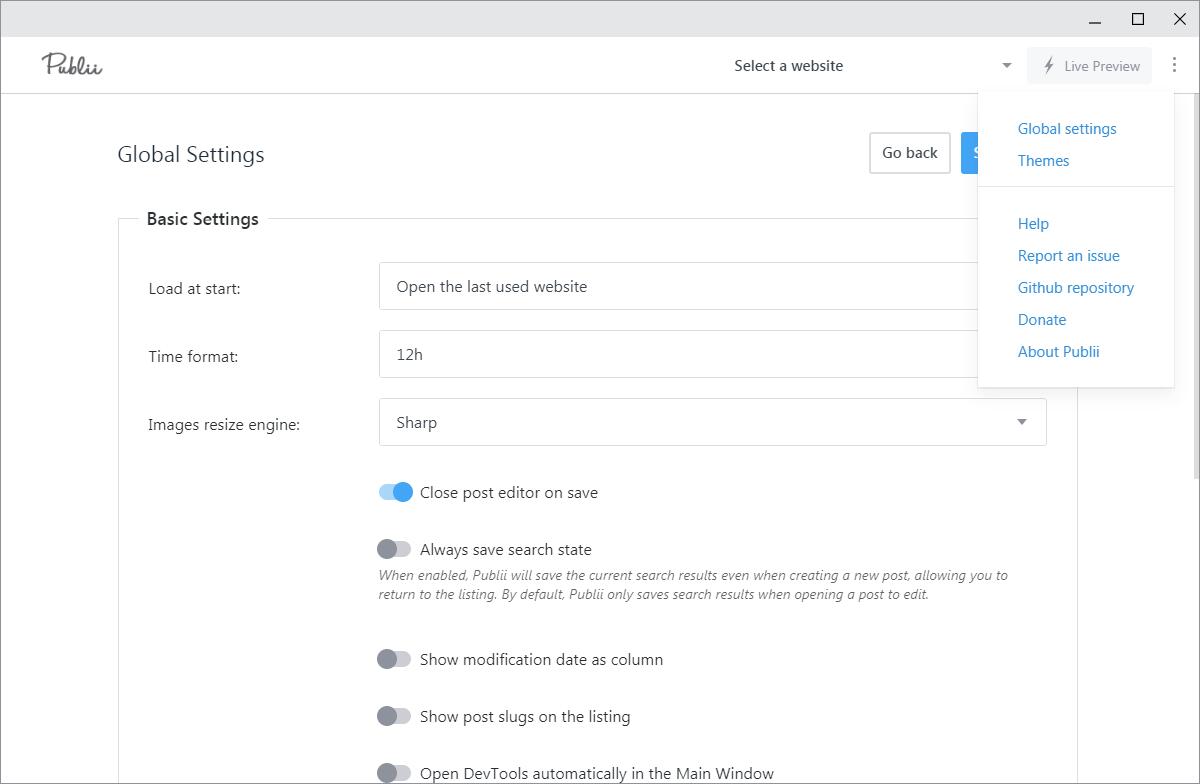Select "Global settings" from the menu

(x=1067, y=129)
